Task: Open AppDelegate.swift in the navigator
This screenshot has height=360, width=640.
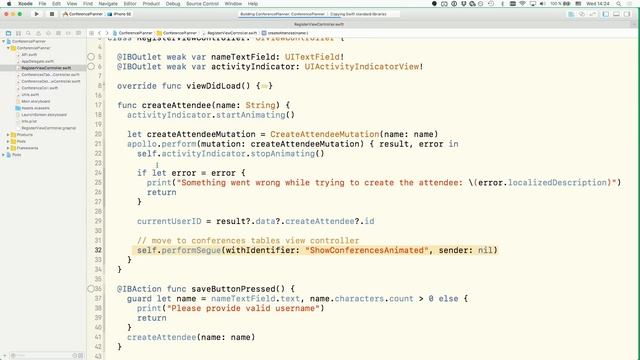Action: (37, 61)
